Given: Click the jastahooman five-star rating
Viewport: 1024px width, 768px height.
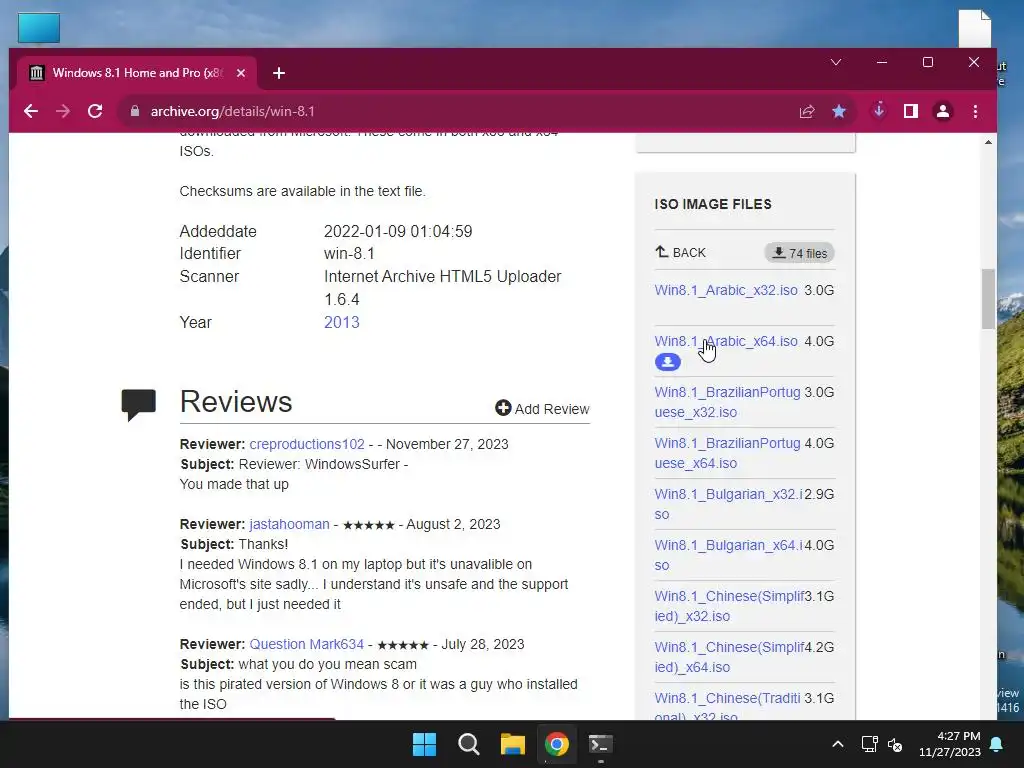Looking at the screenshot, I should (368, 525).
